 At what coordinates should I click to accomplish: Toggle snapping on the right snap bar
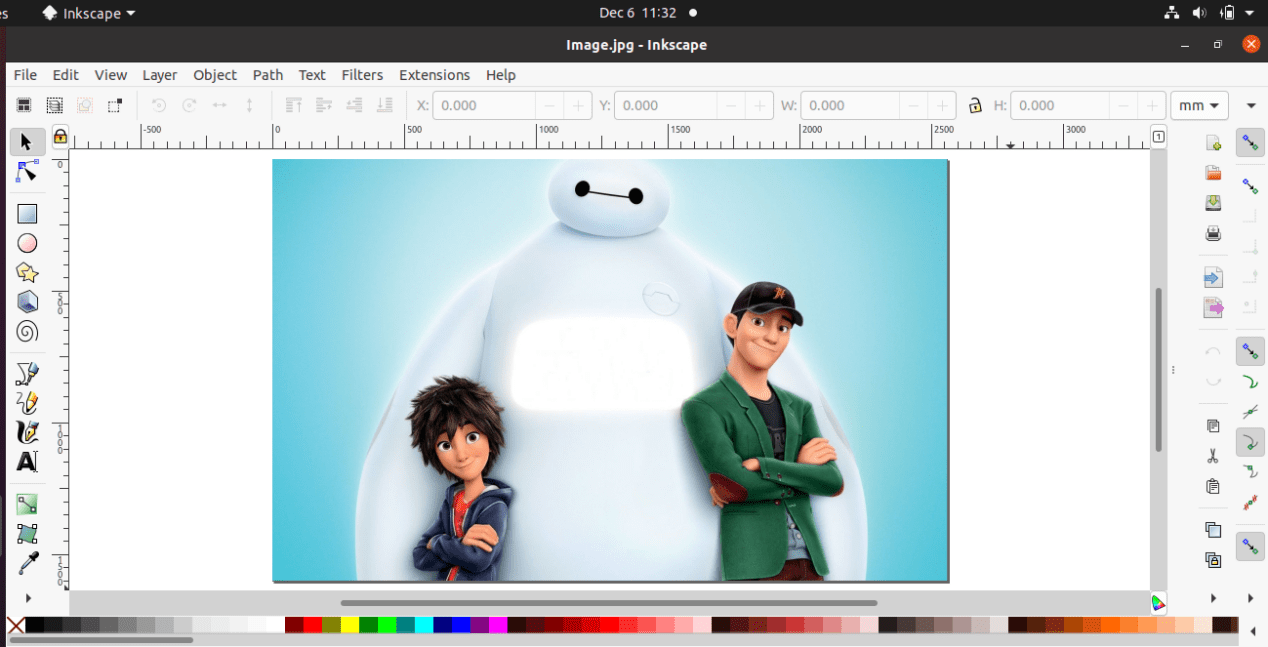[x=1250, y=143]
